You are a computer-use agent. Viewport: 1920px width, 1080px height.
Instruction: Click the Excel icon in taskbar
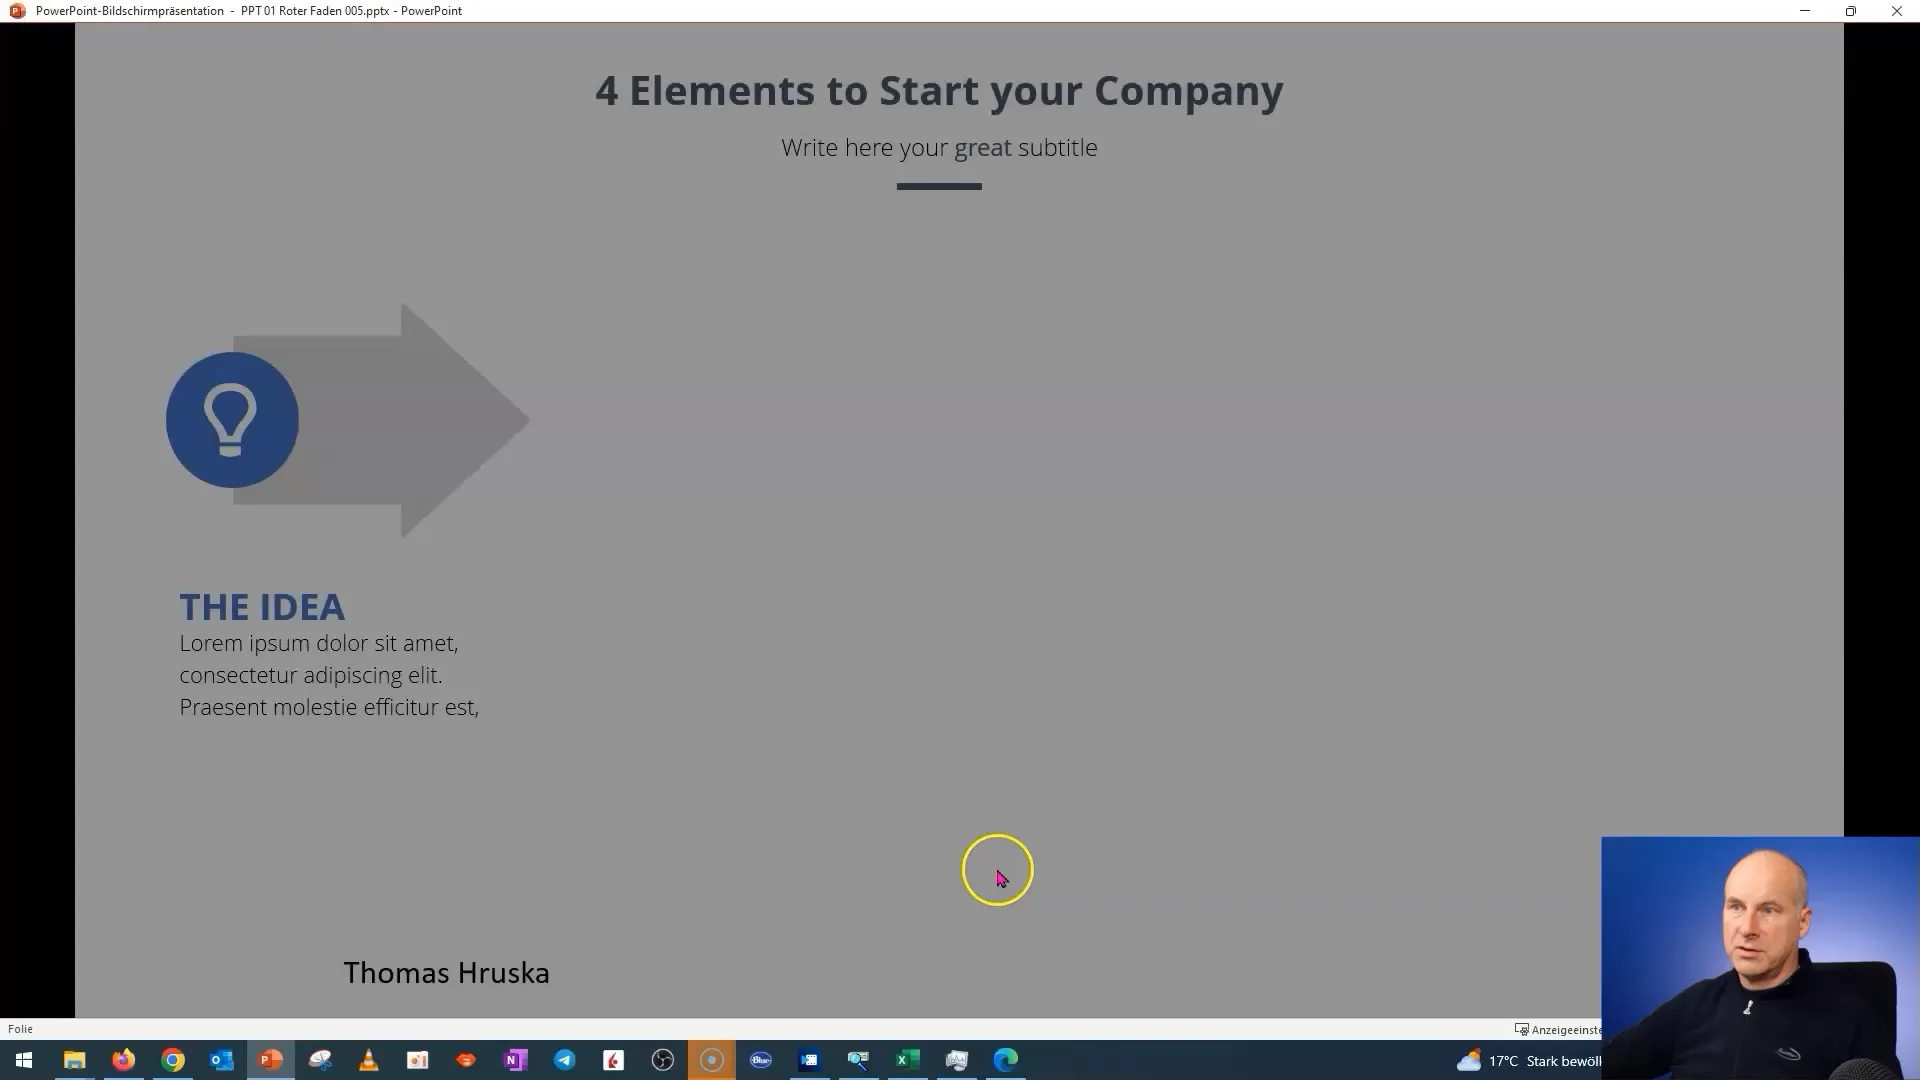click(907, 1060)
